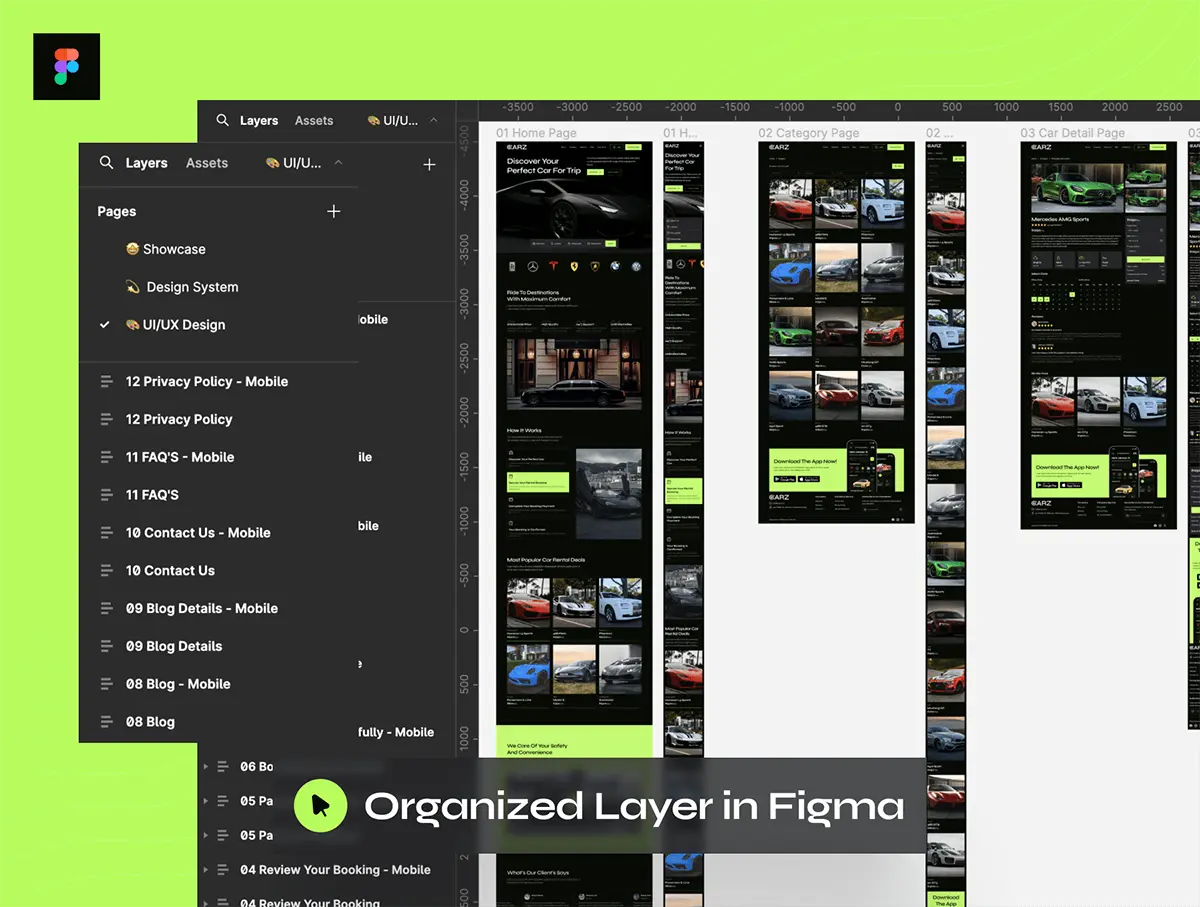Select the Layers tab in front panel
1200x907 pixels.
point(146,163)
